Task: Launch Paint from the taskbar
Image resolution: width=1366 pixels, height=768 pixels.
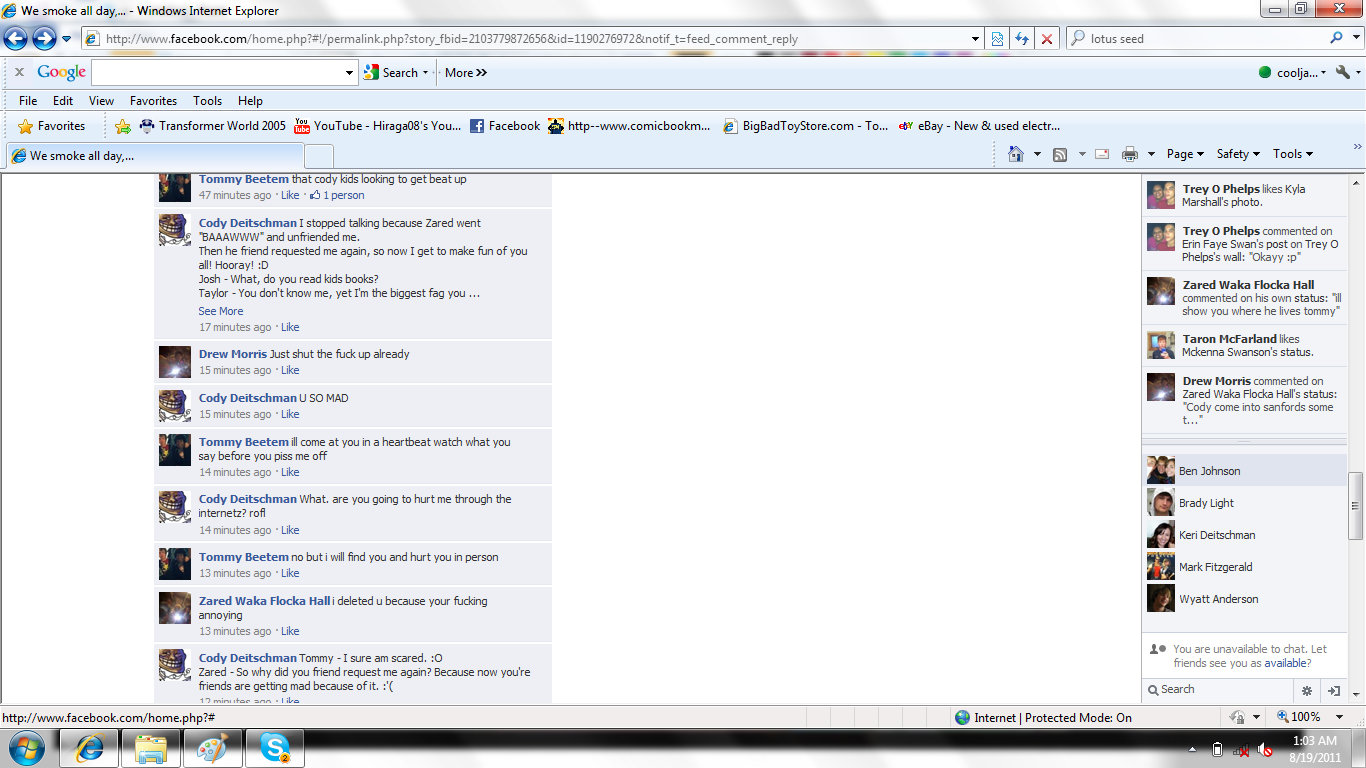Action: coord(212,748)
